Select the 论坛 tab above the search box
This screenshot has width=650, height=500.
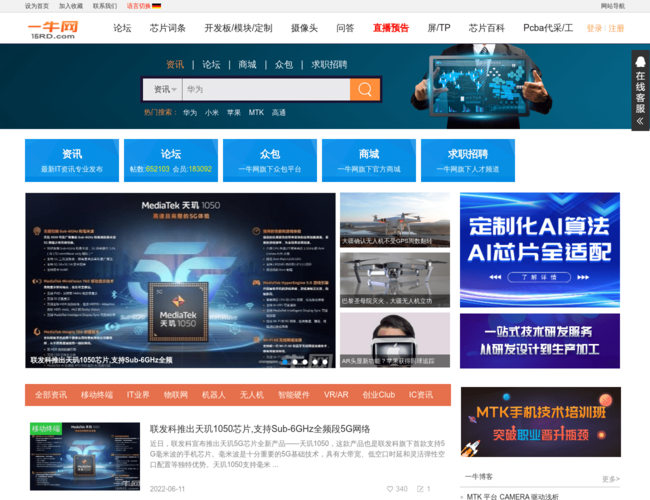click(211, 64)
